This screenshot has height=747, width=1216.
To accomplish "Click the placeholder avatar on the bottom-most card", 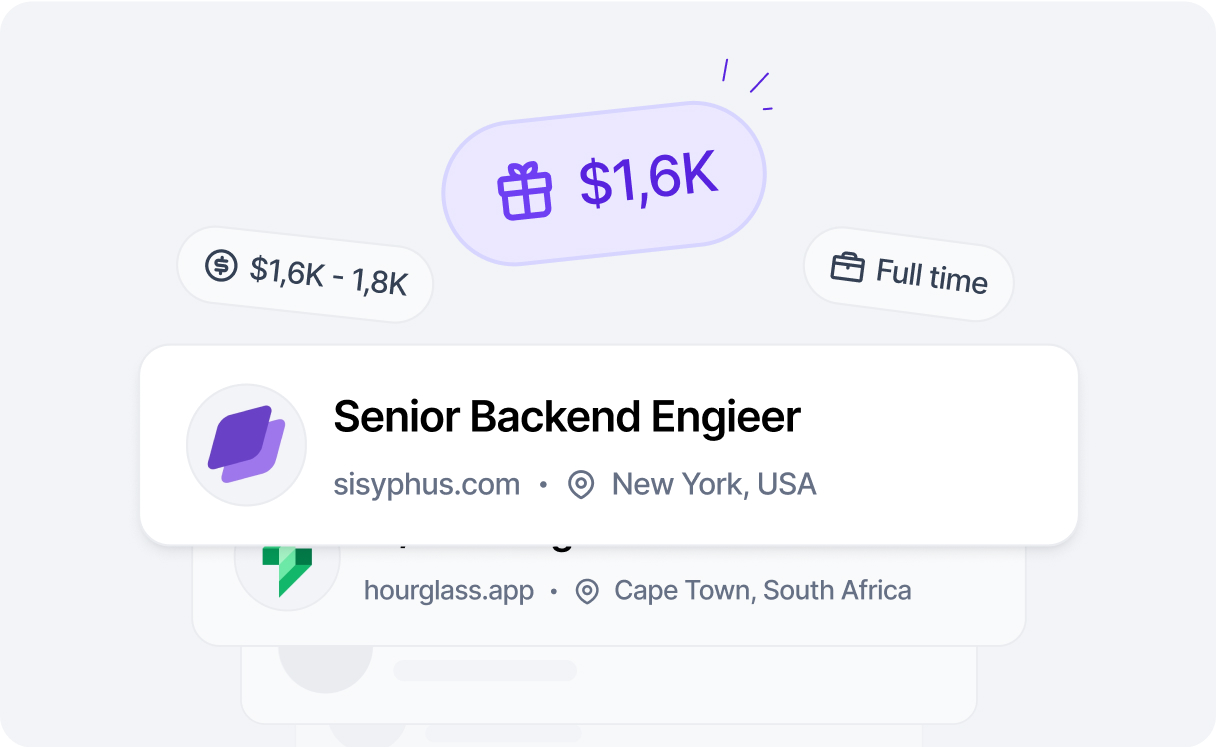I will pyautogui.click(x=368, y=734).
